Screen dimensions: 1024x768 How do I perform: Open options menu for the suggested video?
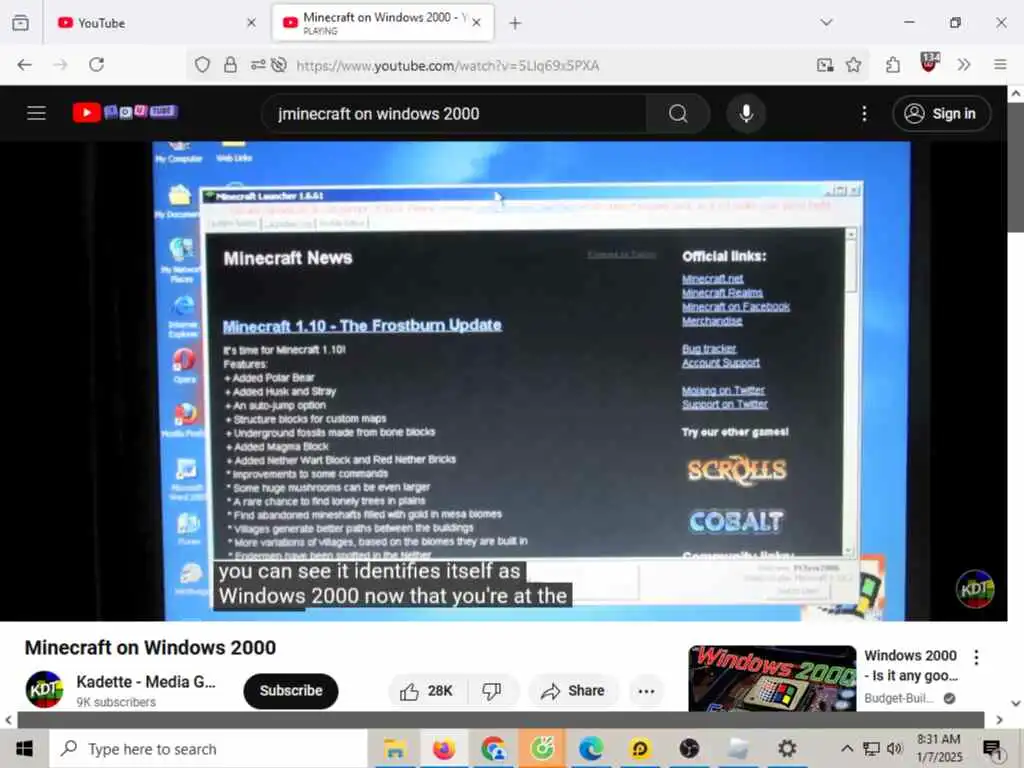coord(976,657)
